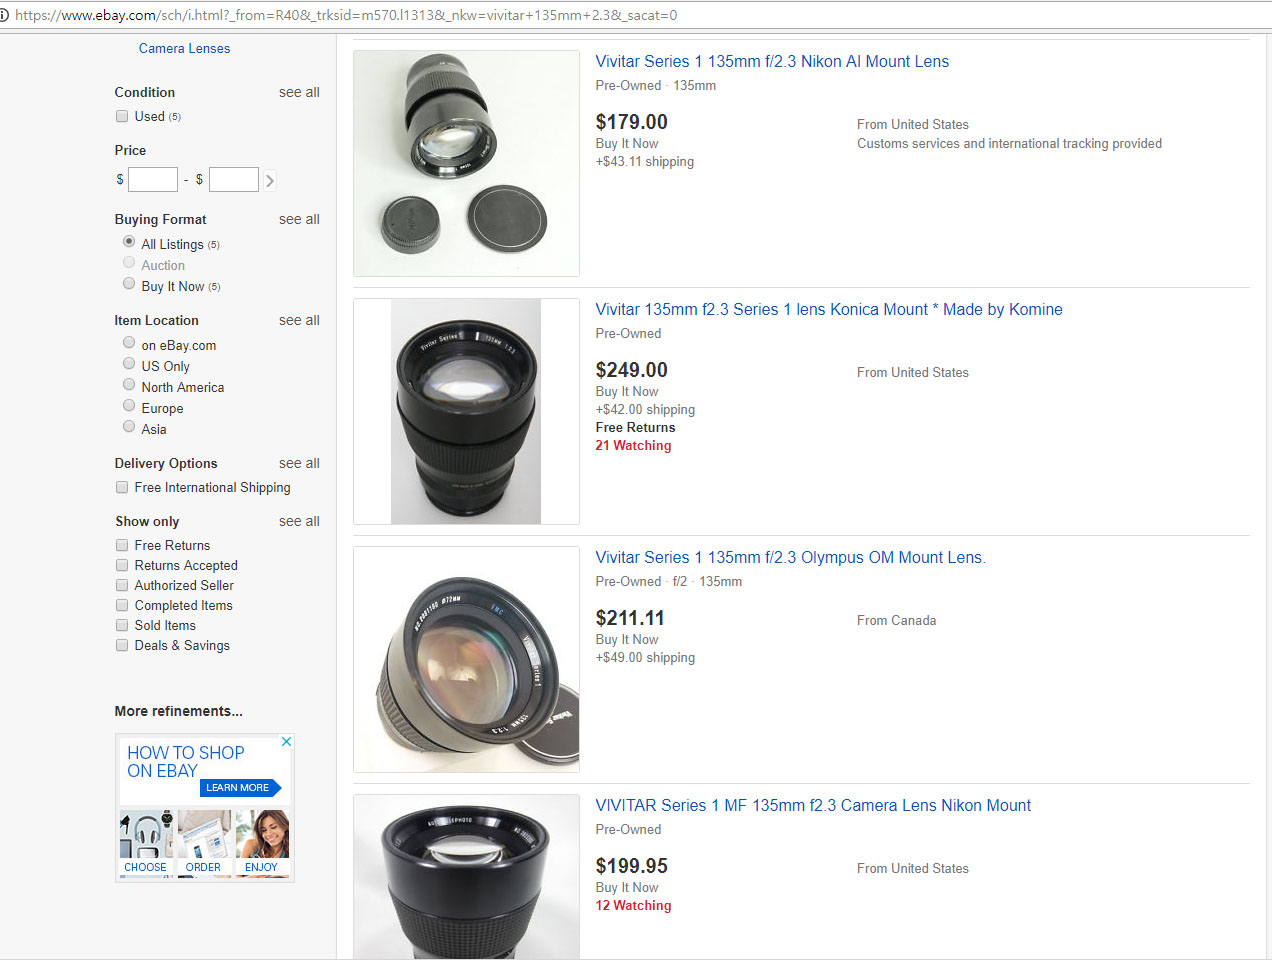The height and width of the screenshot is (960, 1272).
Task: Check the Returns Accepted filter
Action: click(122, 565)
